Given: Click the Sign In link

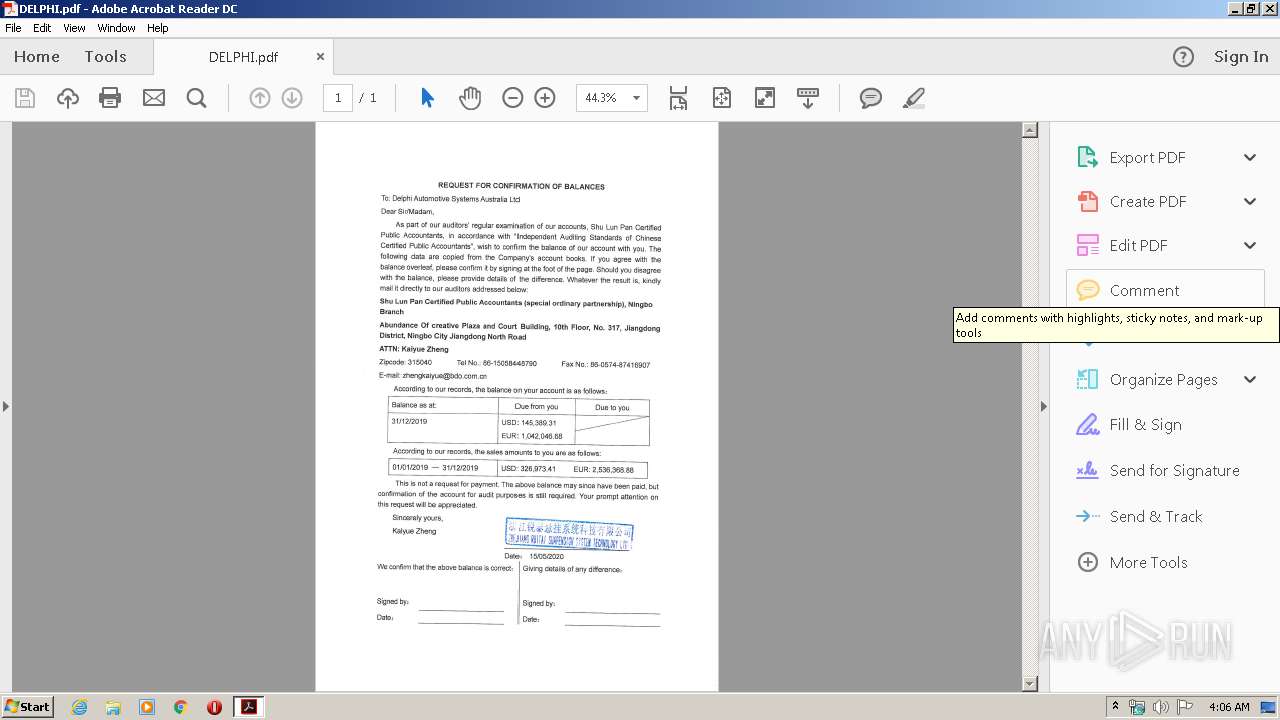Looking at the screenshot, I should (x=1241, y=57).
